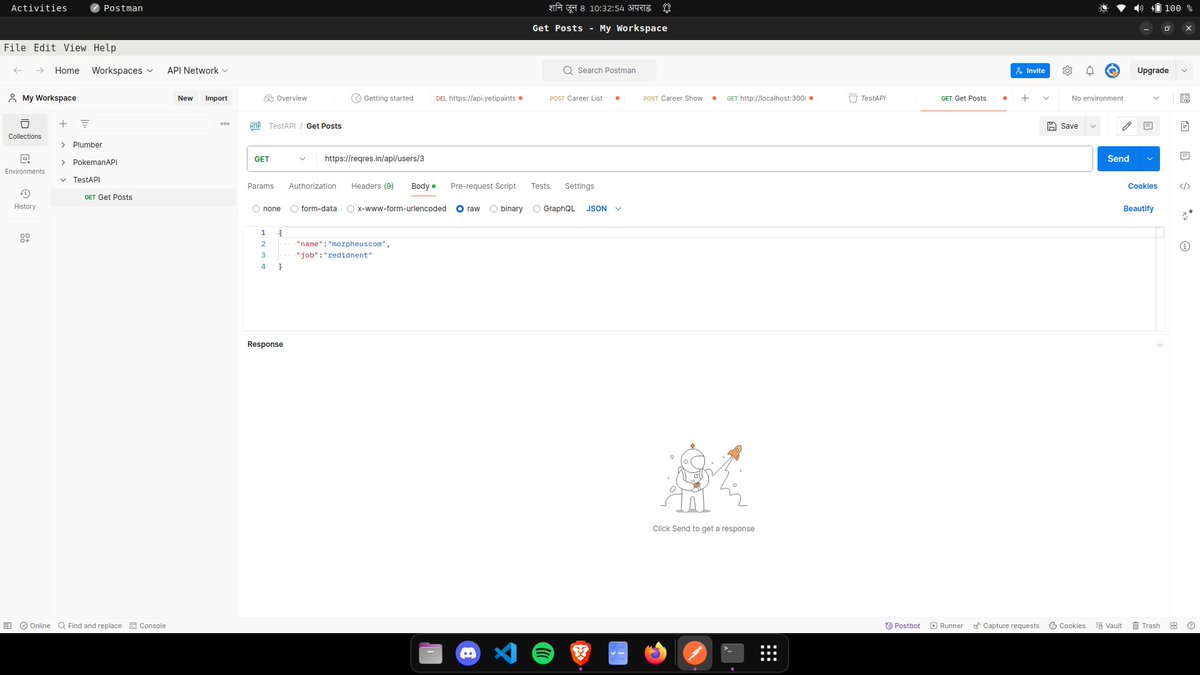The image size is (1200, 675).
Task: Select the x-www-form-urlencoded body type
Action: point(396,209)
